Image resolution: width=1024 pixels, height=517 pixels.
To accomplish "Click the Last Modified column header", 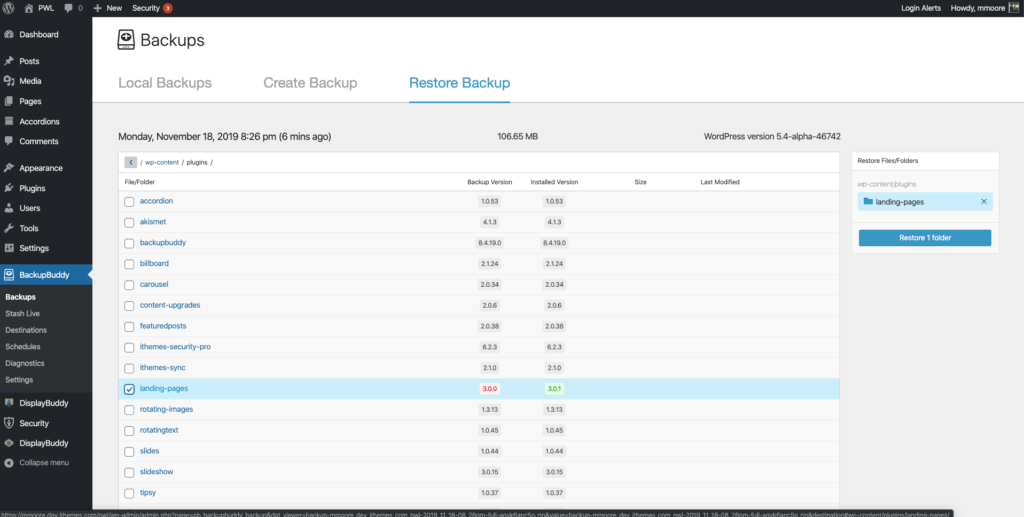I will (x=720, y=182).
